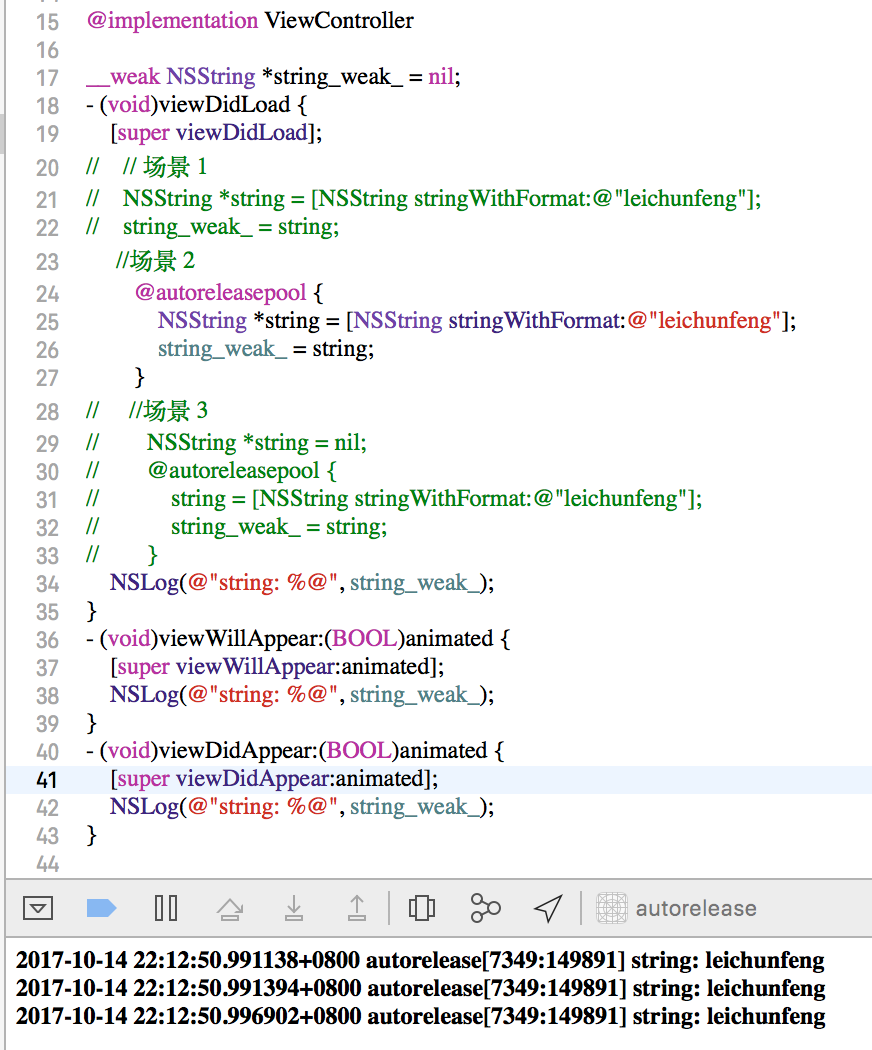Click the Step Out debug icon

[x=357, y=909]
